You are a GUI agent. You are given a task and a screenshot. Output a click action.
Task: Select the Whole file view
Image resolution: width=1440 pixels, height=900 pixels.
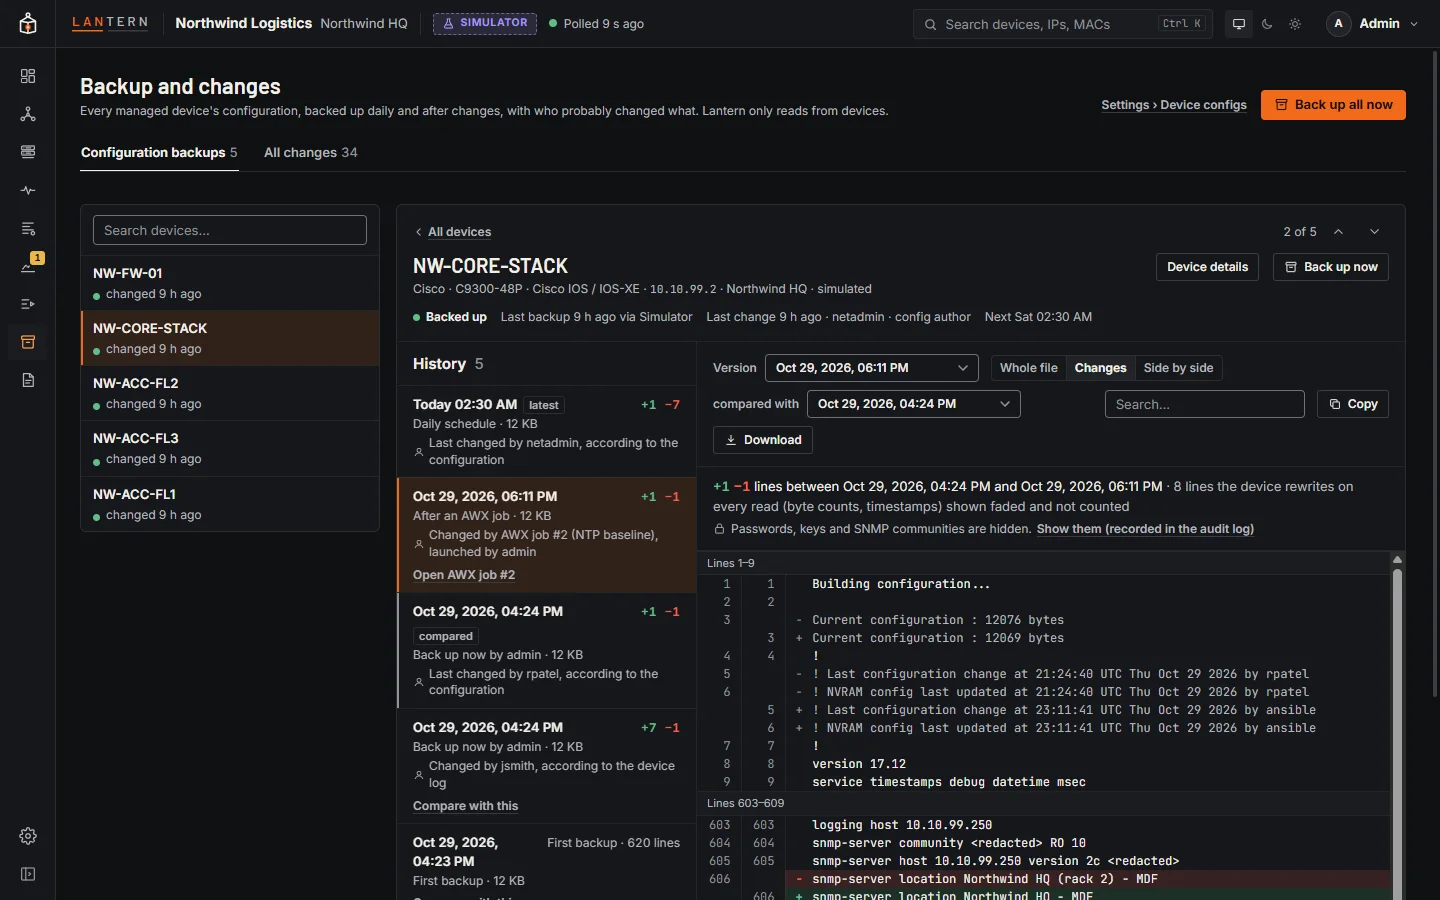tap(1028, 368)
